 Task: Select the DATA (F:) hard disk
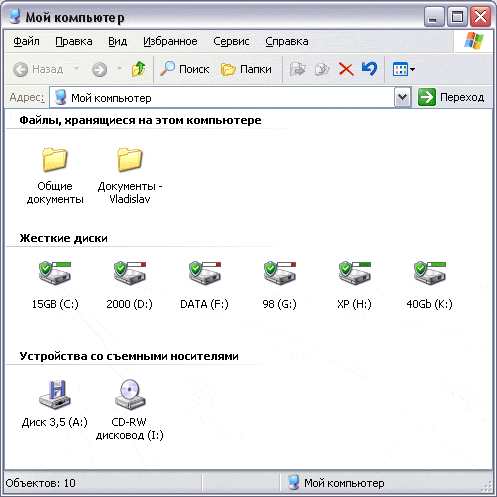(204, 273)
